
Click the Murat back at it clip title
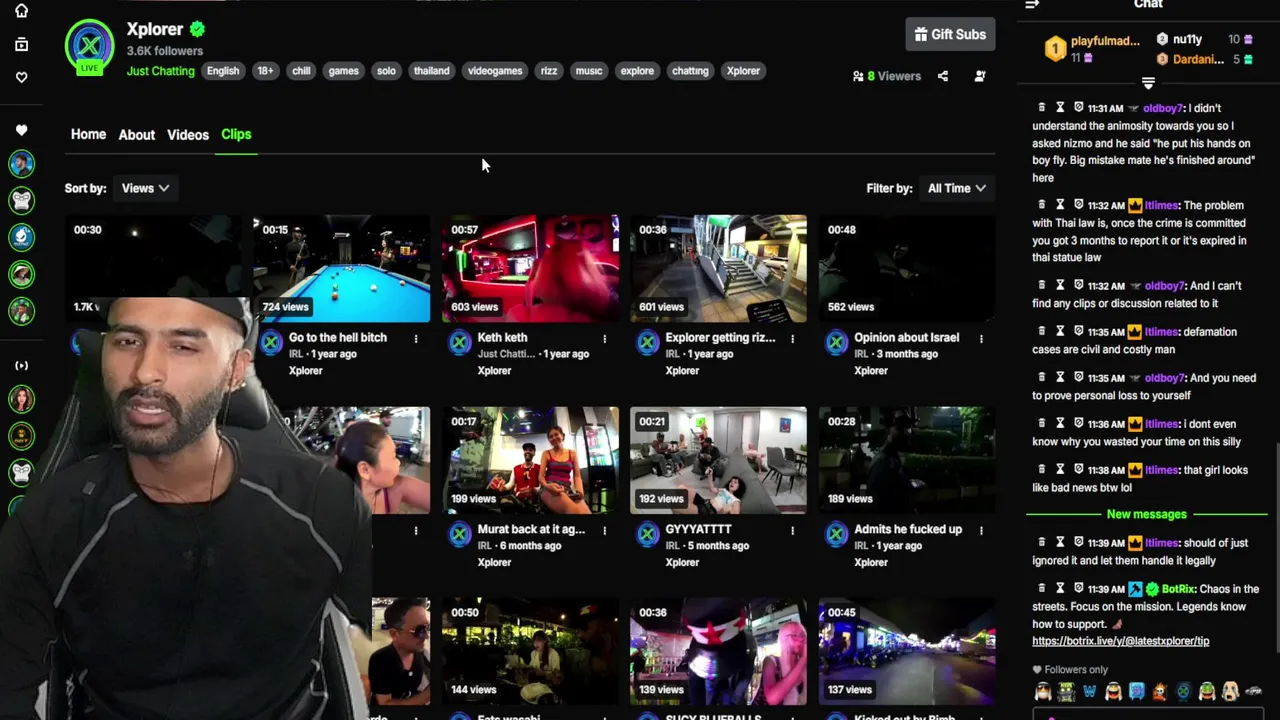coord(531,529)
